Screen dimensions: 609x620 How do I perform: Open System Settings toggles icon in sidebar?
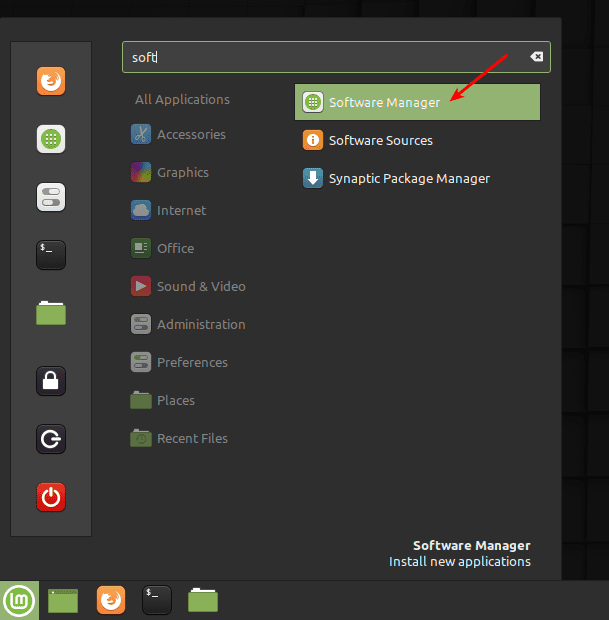(x=51, y=197)
